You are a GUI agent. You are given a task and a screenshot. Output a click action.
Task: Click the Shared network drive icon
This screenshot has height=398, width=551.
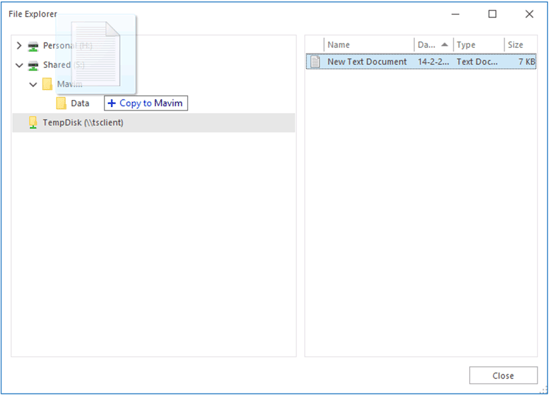pos(33,66)
